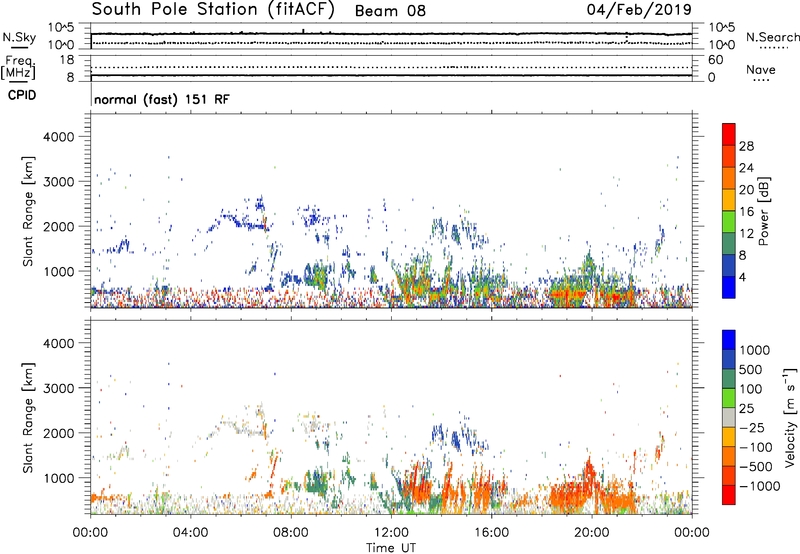
Task: Select the "-25" velocity scale label
Action: (752, 427)
